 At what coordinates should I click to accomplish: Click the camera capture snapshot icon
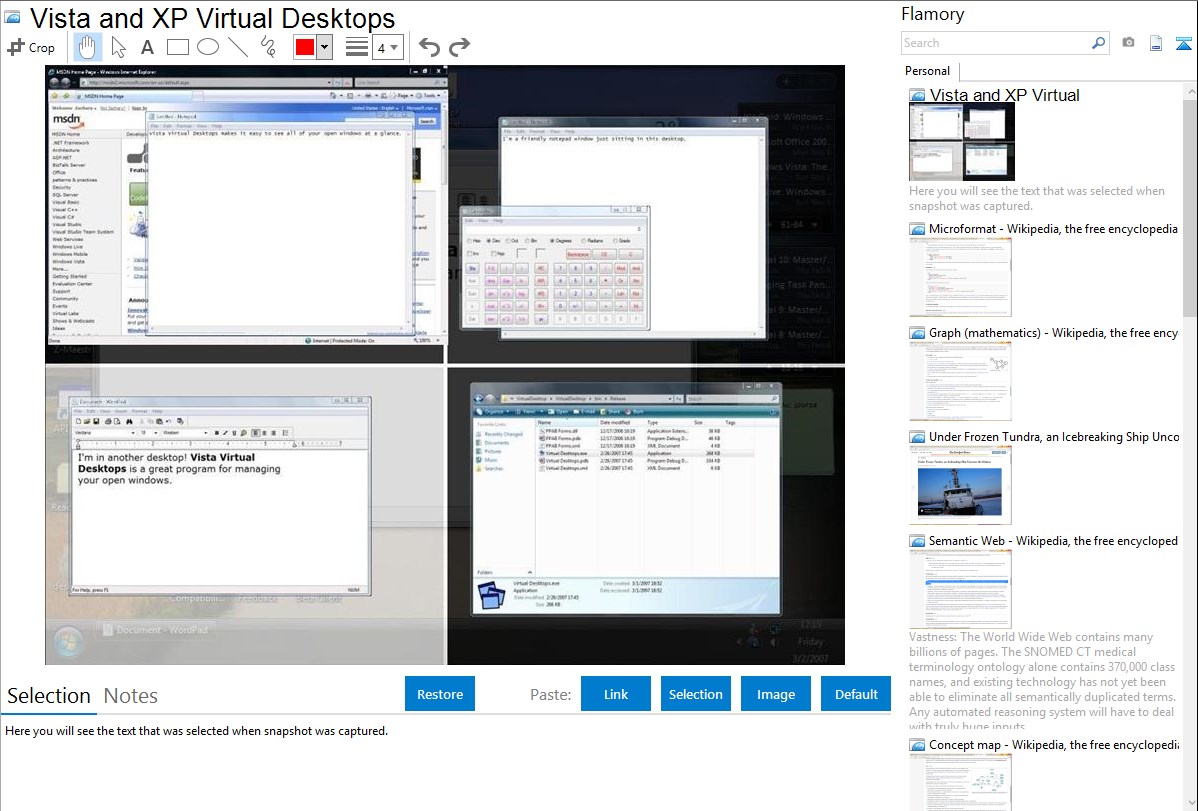click(1128, 43)
